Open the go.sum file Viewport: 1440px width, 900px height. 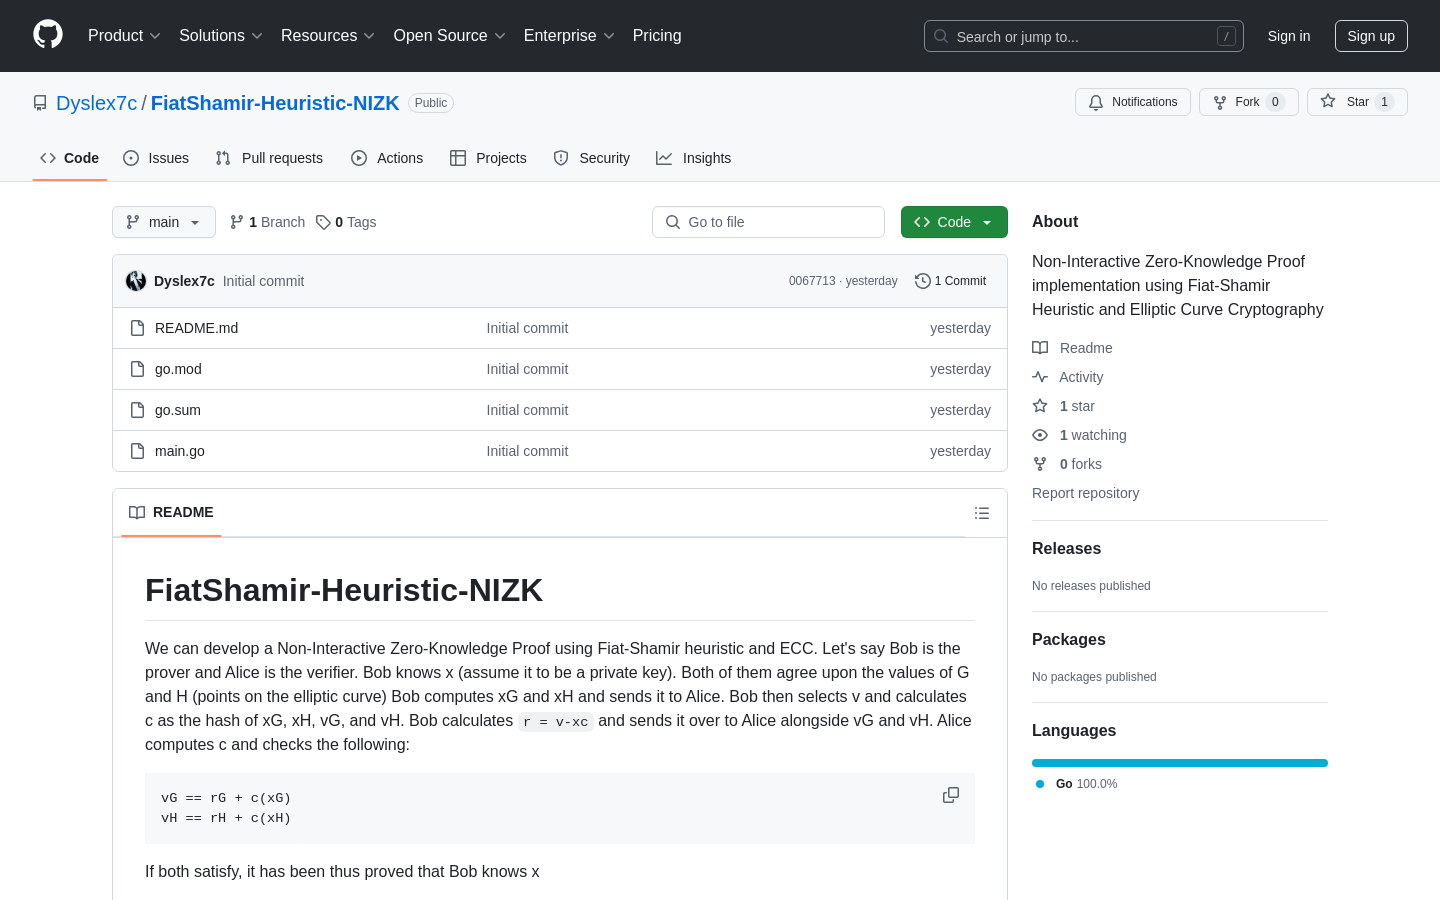tap(178, 410)
